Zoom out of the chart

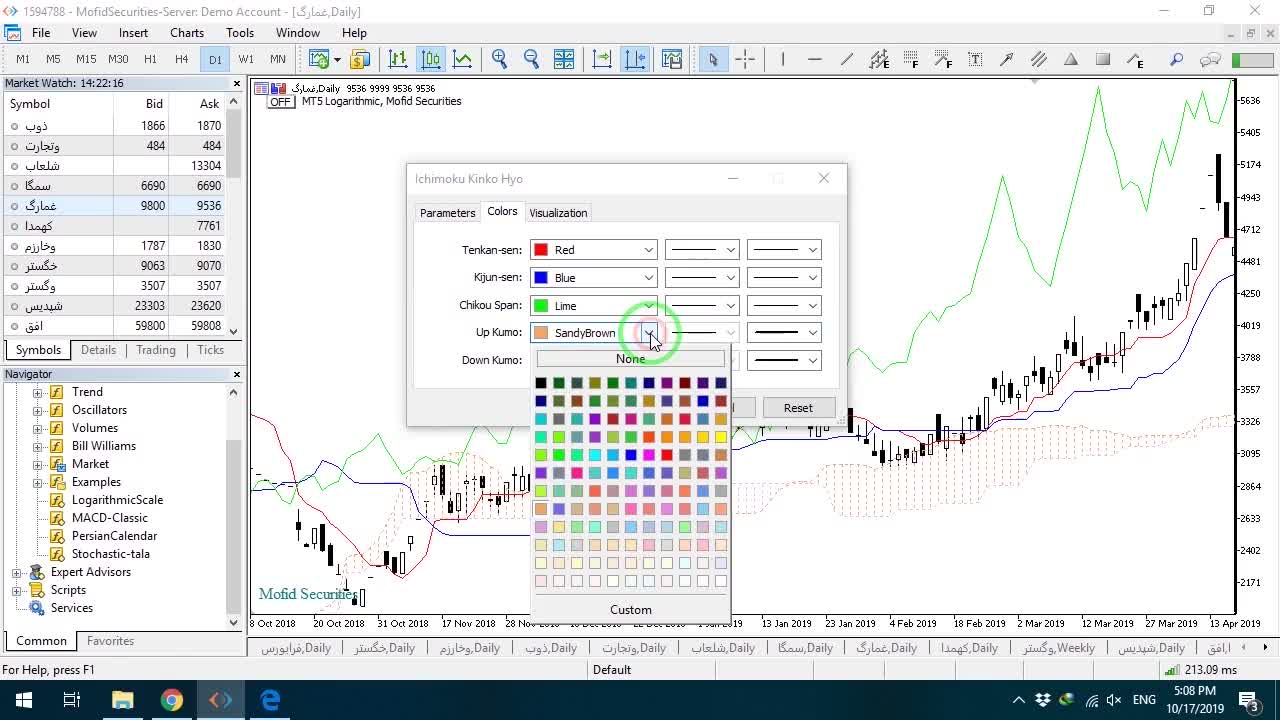pyautogui.click(x=531, y=60)
